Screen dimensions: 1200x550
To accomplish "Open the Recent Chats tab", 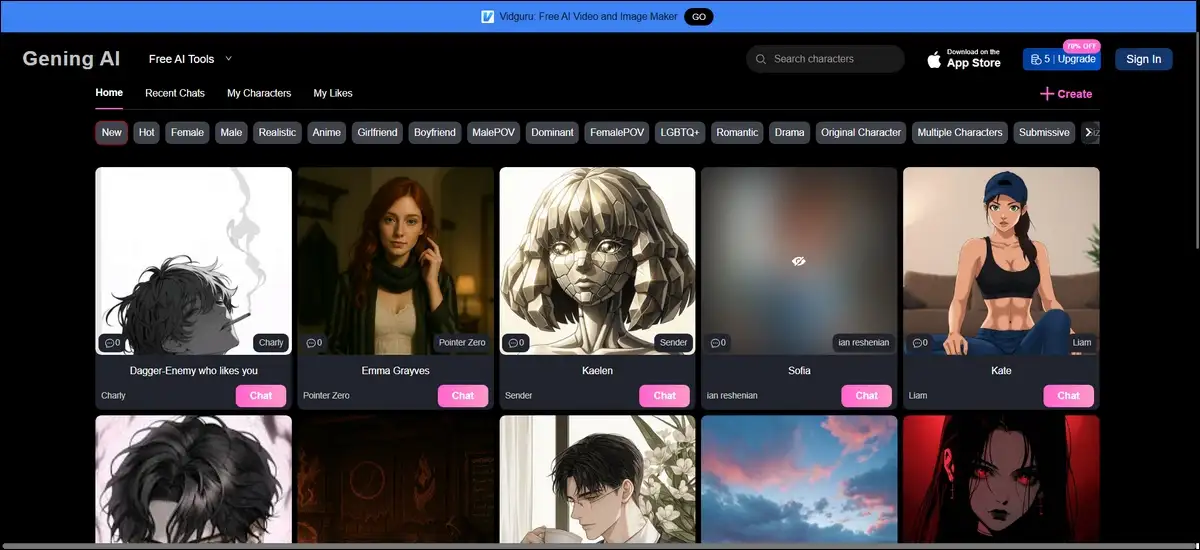I will click(175, 93).
